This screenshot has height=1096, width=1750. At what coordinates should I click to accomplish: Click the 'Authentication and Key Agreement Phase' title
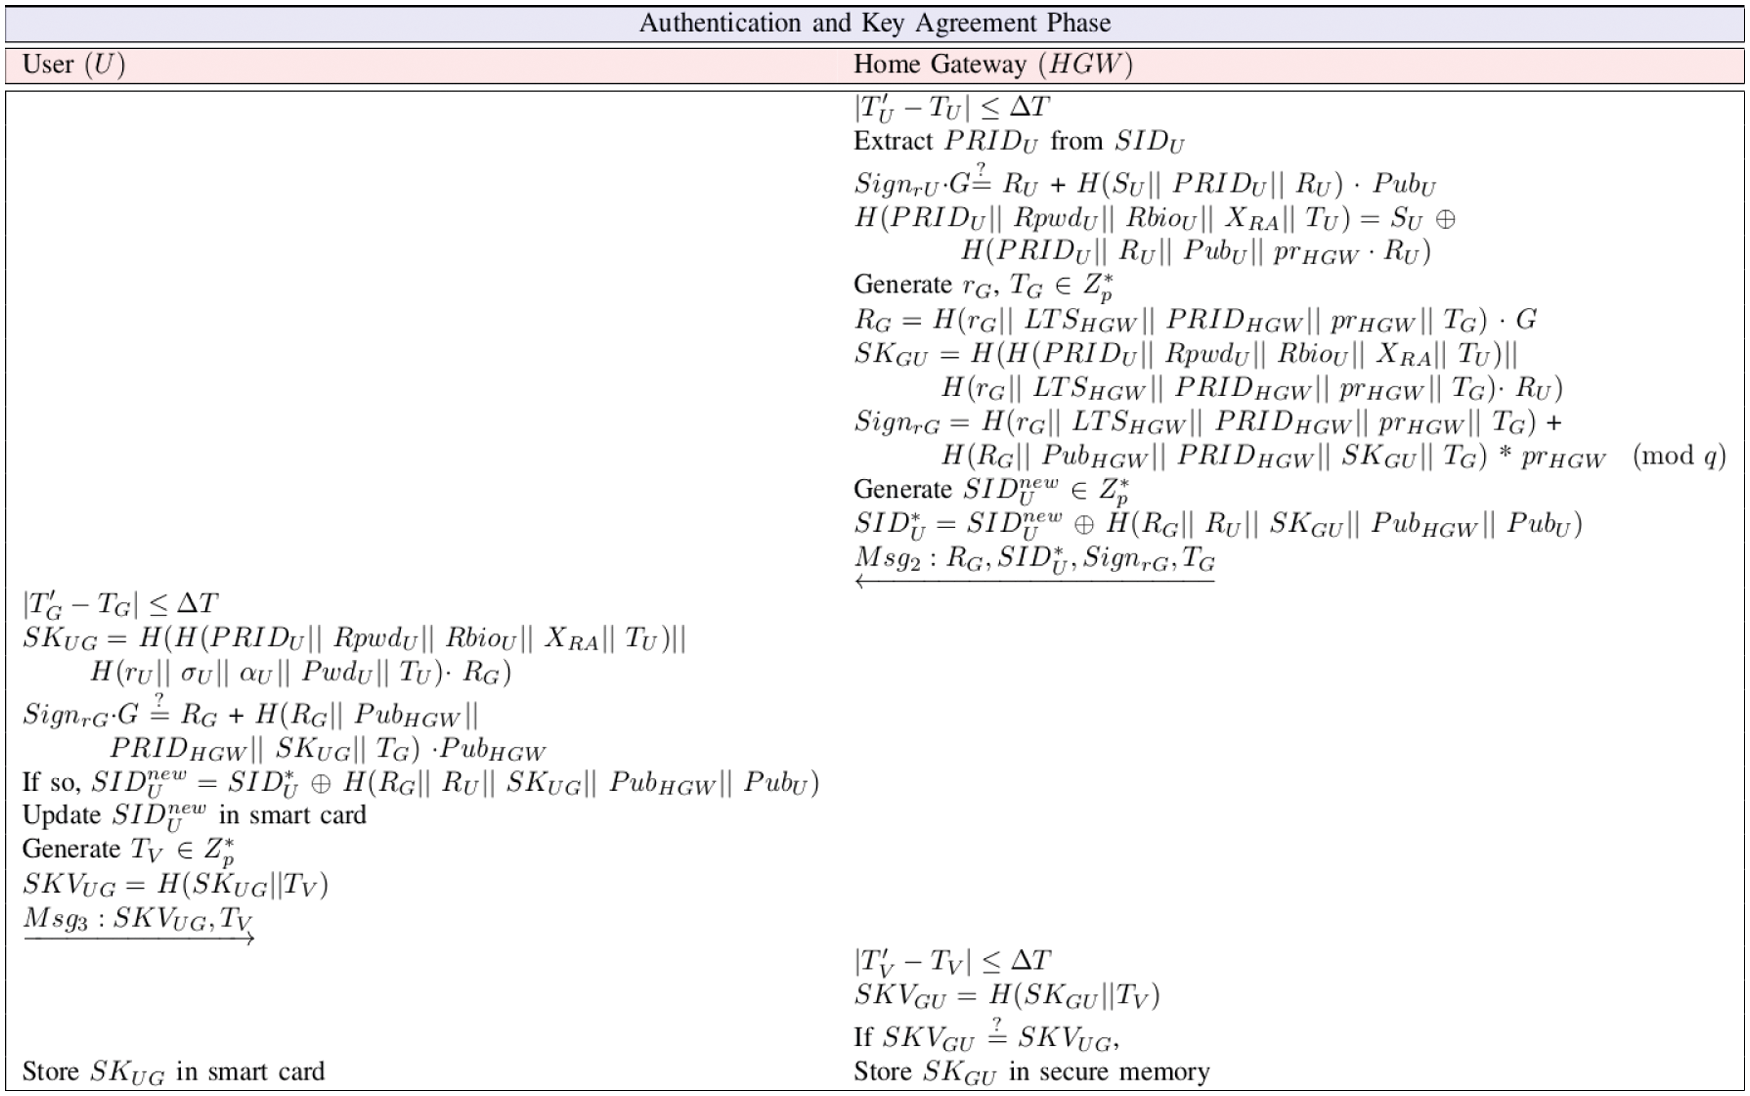point(874,23)
